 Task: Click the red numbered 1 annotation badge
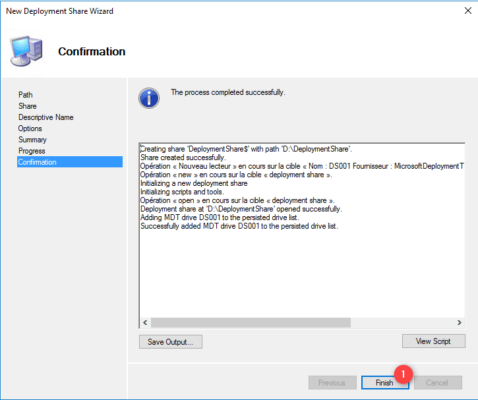(x=403, y=374)
